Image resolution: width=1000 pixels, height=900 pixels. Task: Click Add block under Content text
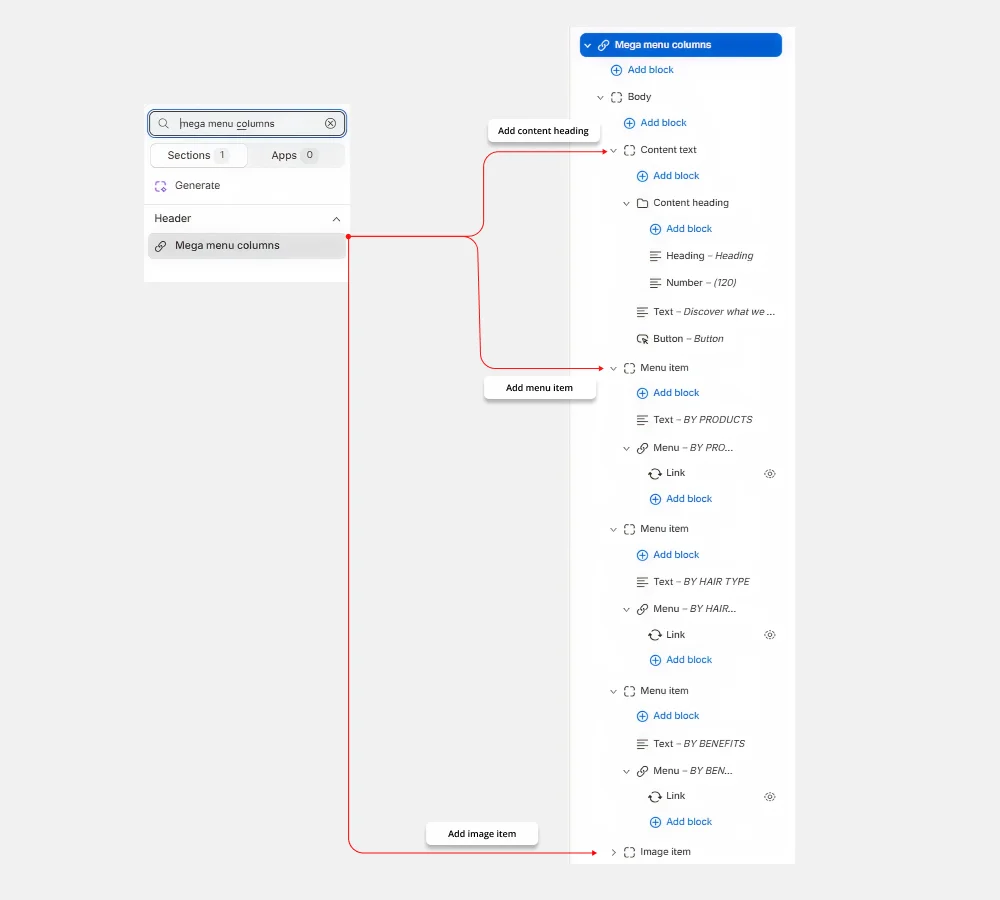pos(668,176)
